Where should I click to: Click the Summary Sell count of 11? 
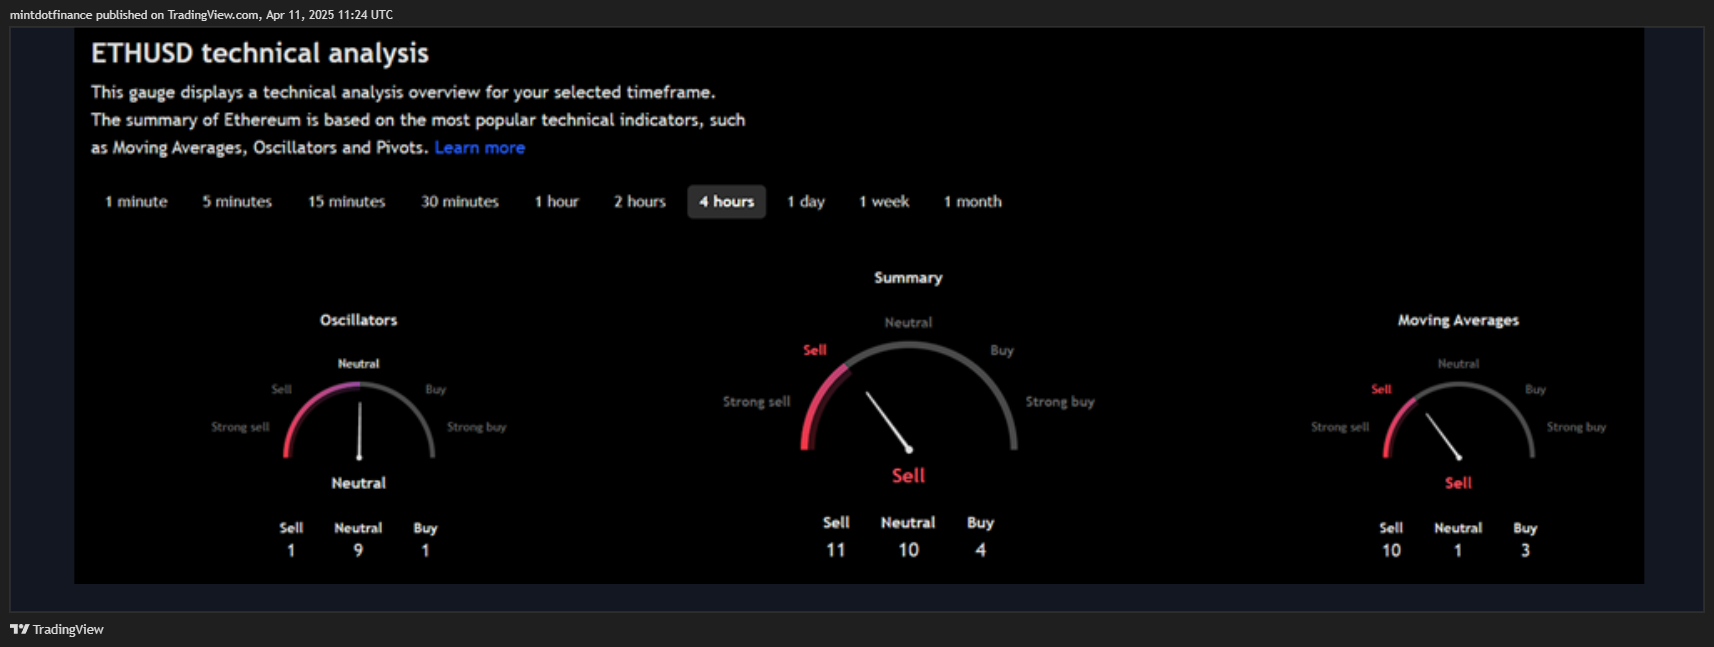click(x=836, y=550)
